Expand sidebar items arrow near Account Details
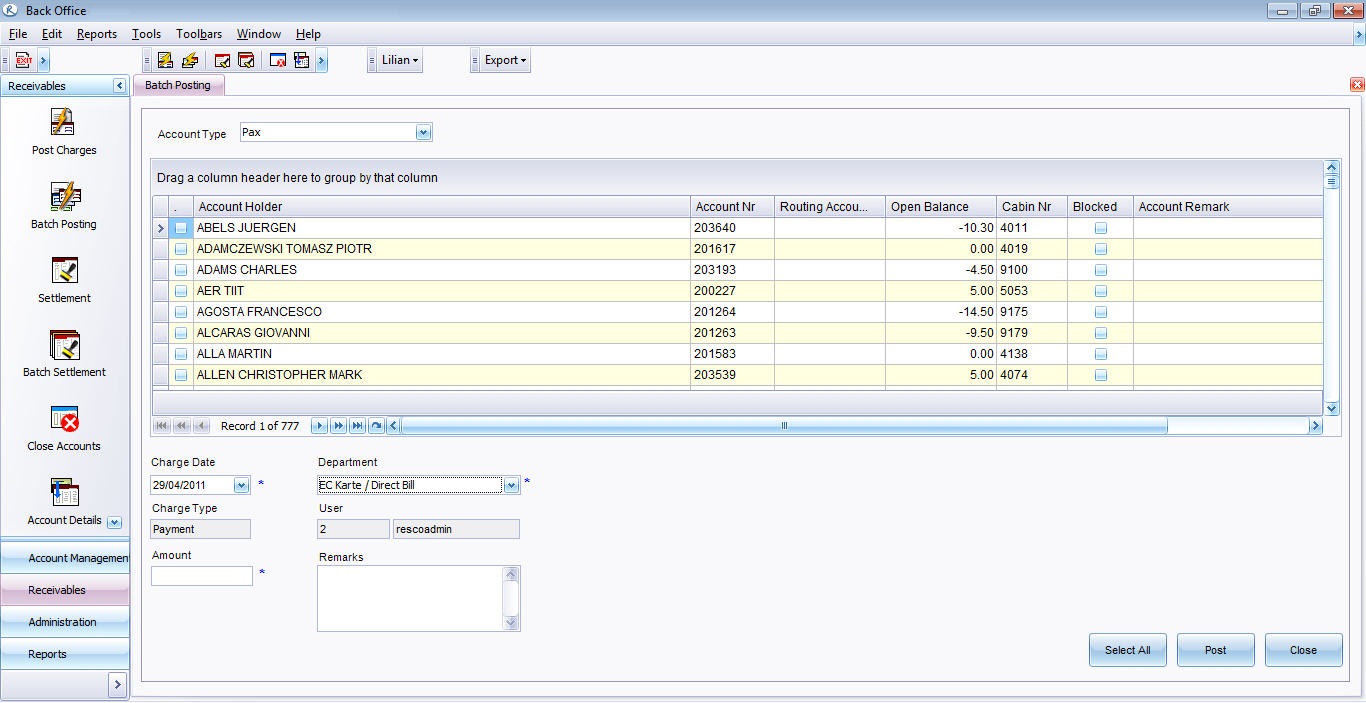Viewport: 1366px width, 703px height. point(114,522)
